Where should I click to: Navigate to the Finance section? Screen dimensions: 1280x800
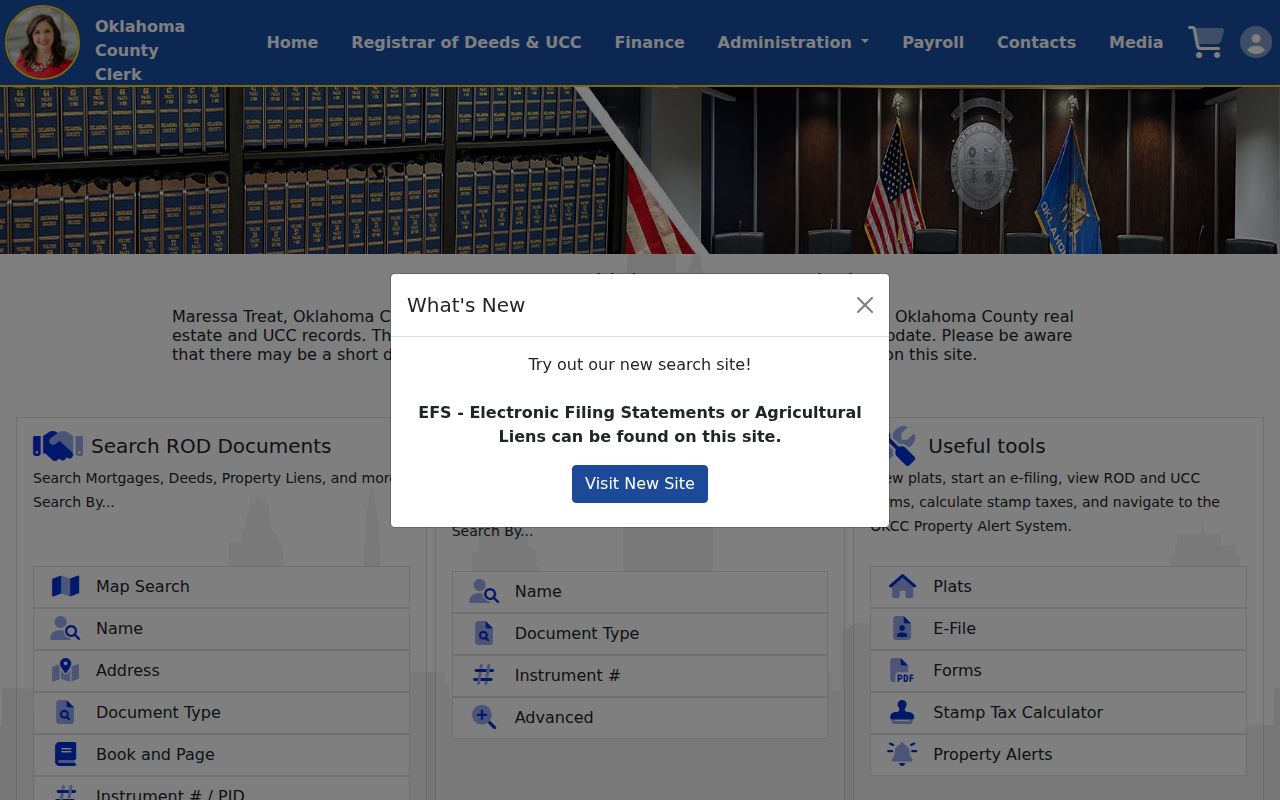[650, 42]
